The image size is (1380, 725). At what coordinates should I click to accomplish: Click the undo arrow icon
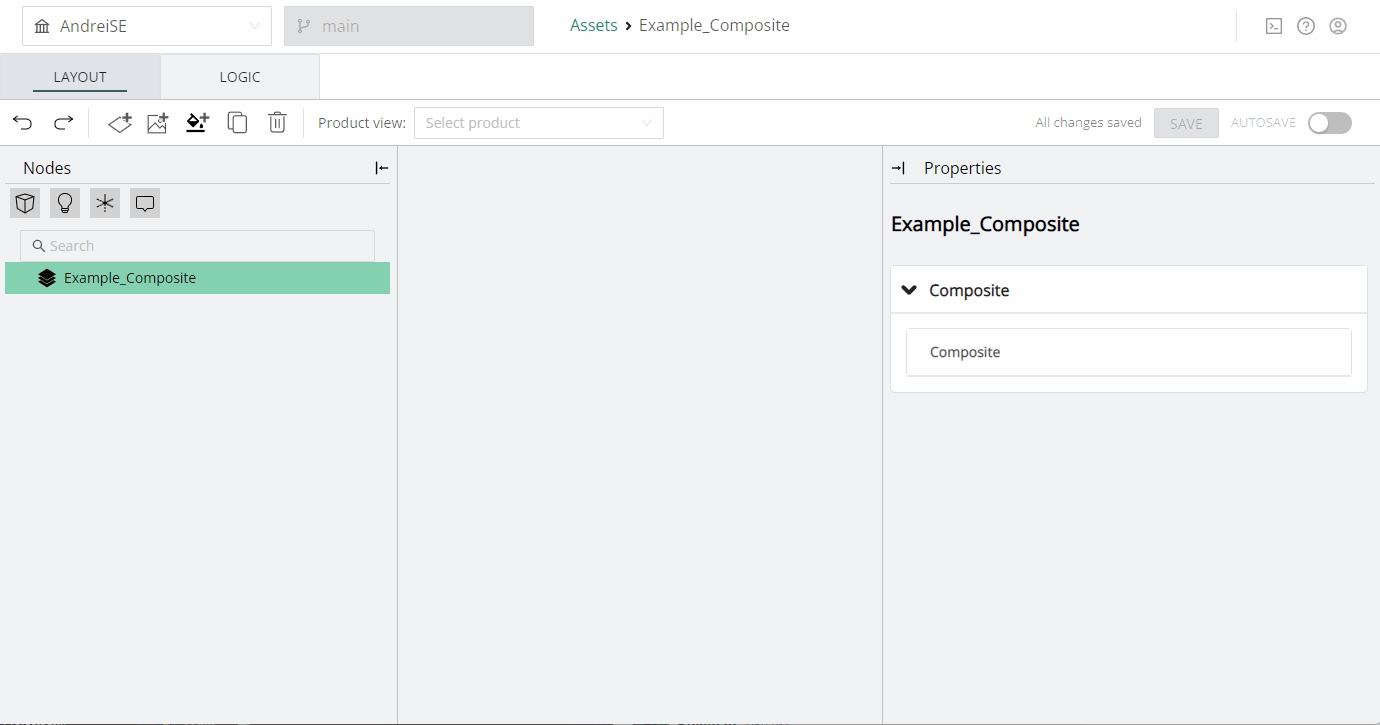point(23,123)
